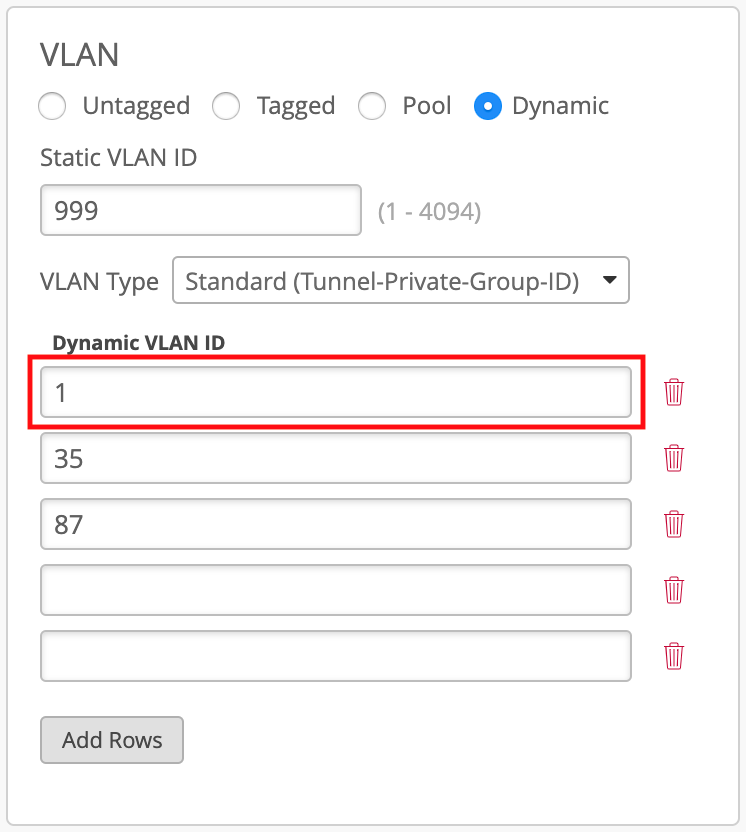The height and width of the screenshot is (832, 746).
Task: Focus the Static VLAN ID field
Action: point(200,210)
